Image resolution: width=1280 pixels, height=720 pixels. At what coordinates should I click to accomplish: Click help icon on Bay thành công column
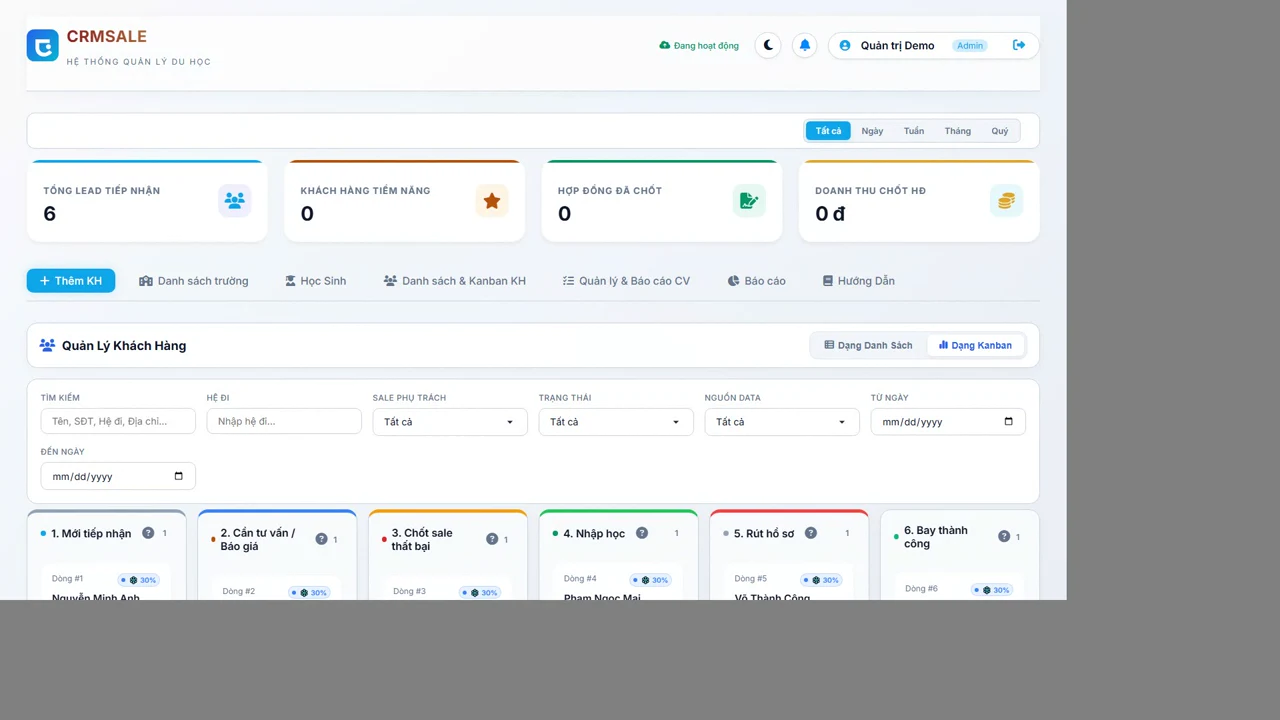pyautogui.click(x=1004, y=537)
